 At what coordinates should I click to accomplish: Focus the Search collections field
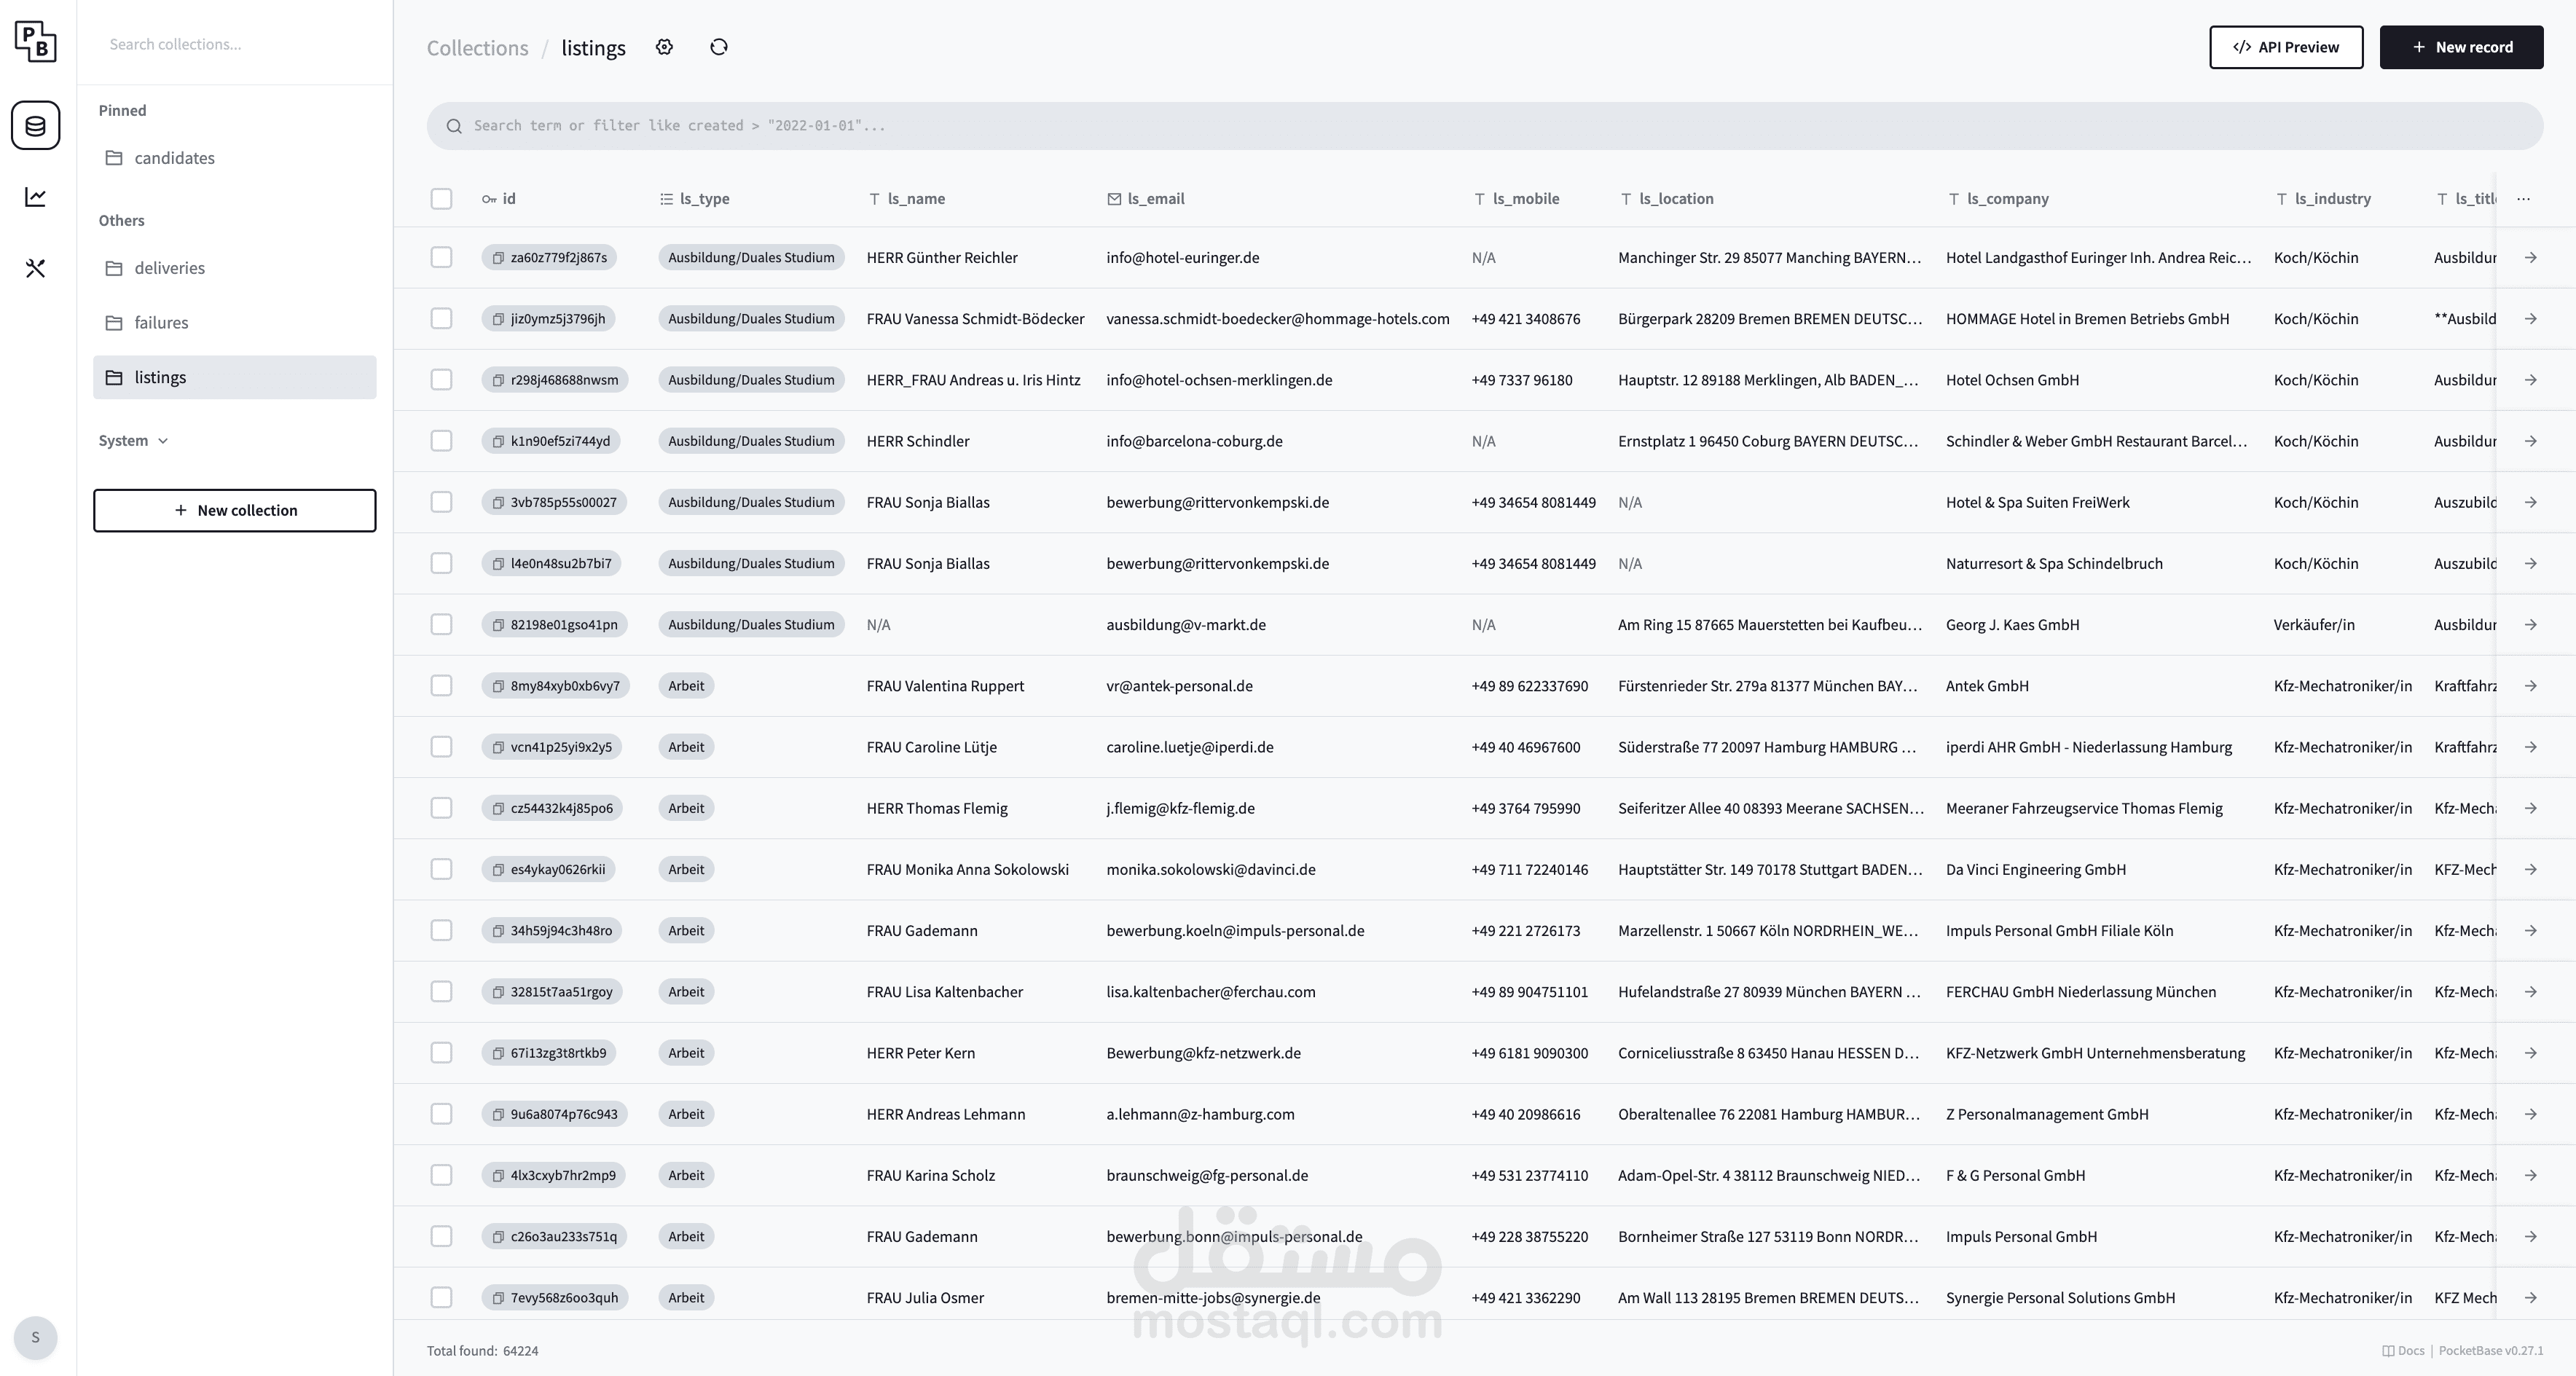click(x=235, y=43)
